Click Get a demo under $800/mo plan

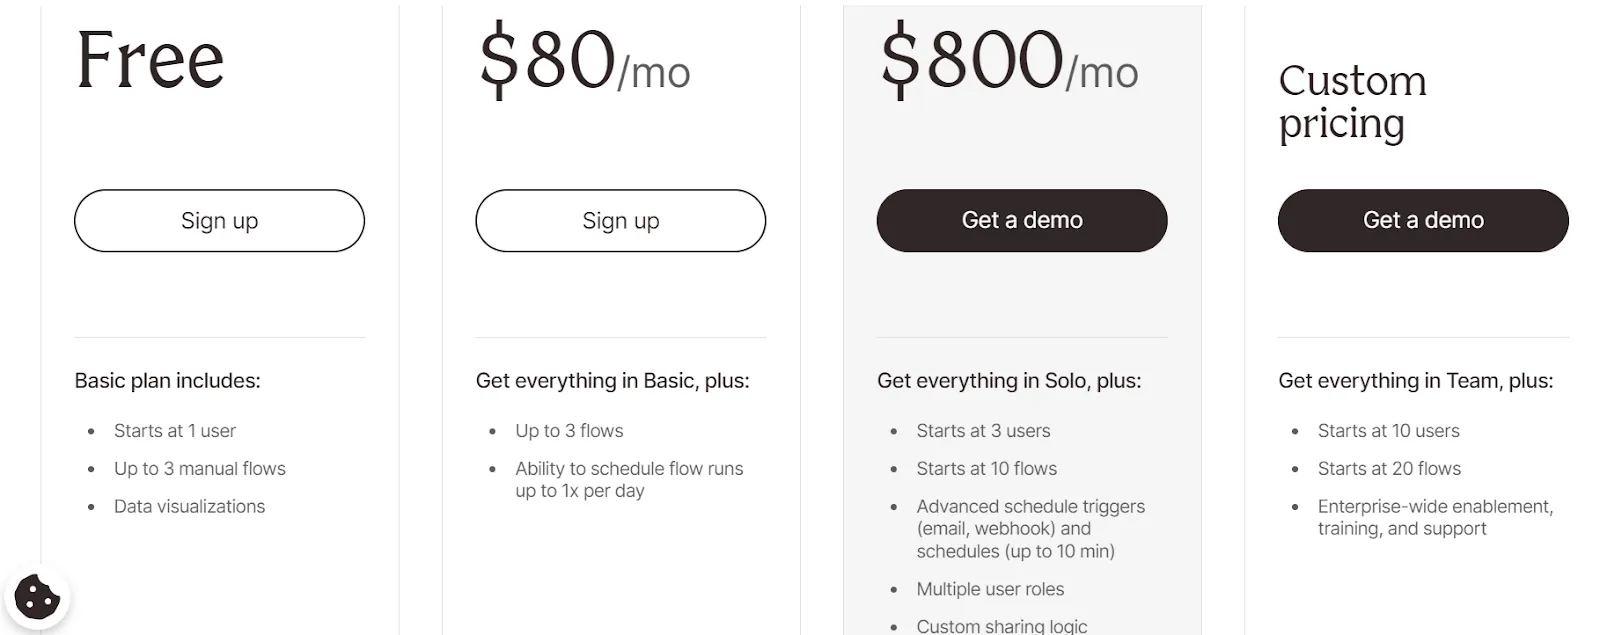[1022, 221]
